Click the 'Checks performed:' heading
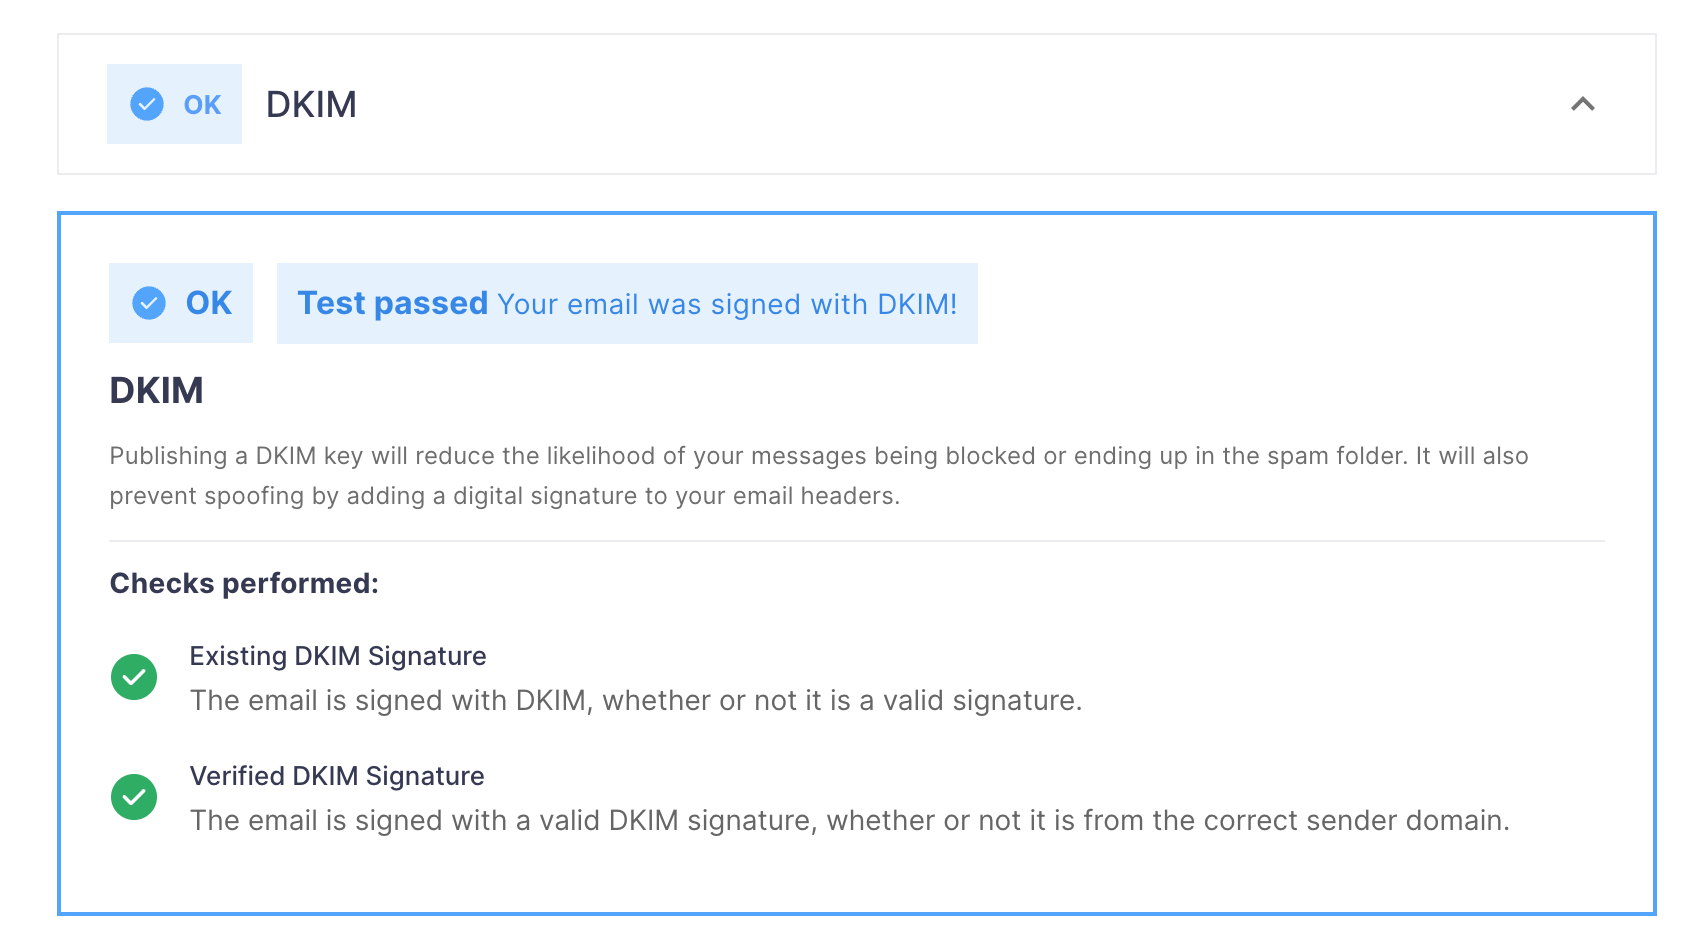This screenshot has width=1702, height=942. pos(244,583)
